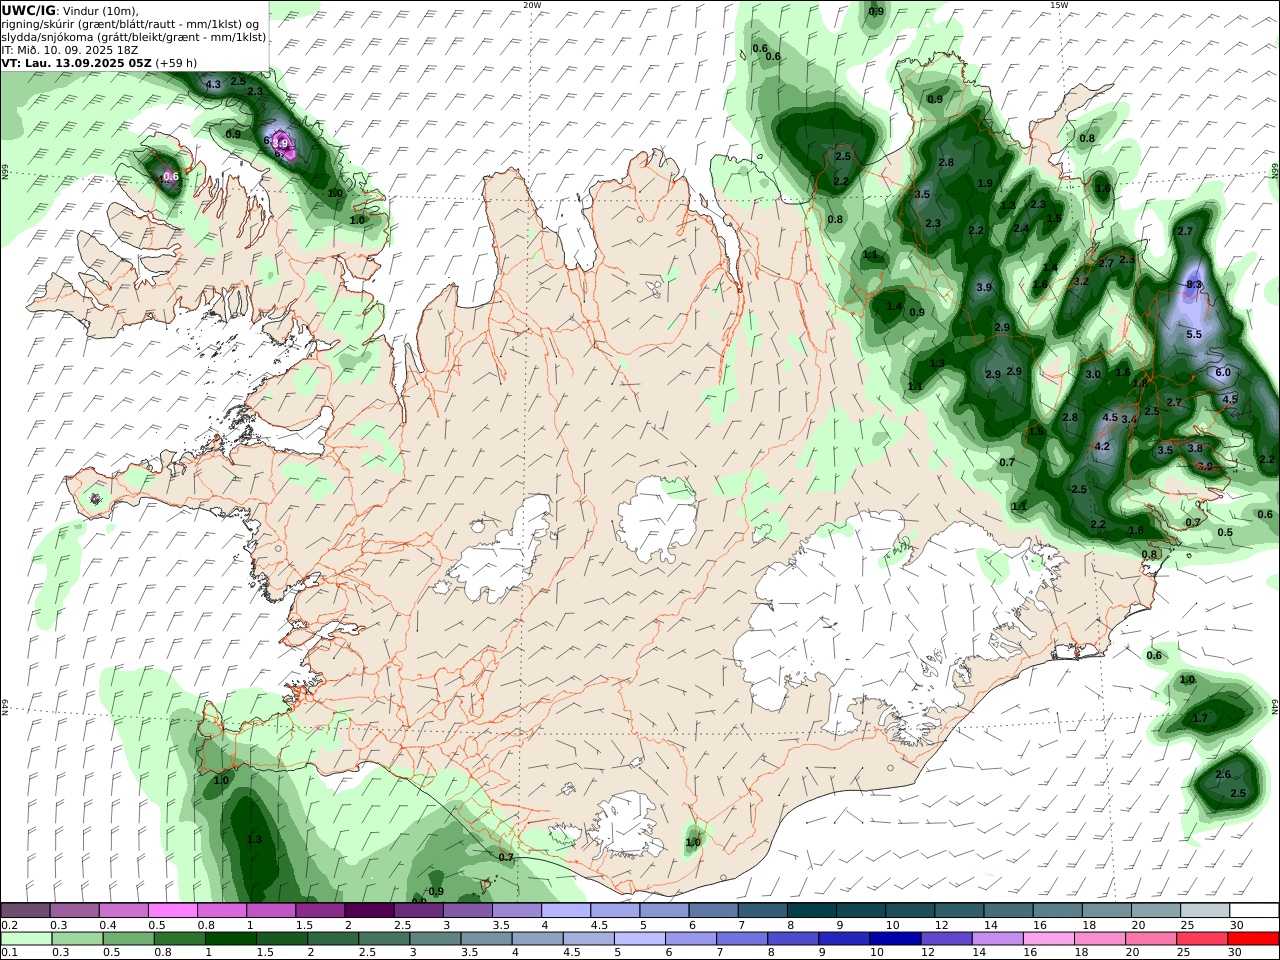
Task: Pick the lightest mint green swatch starting the lower legend
Action: point(26,939)
